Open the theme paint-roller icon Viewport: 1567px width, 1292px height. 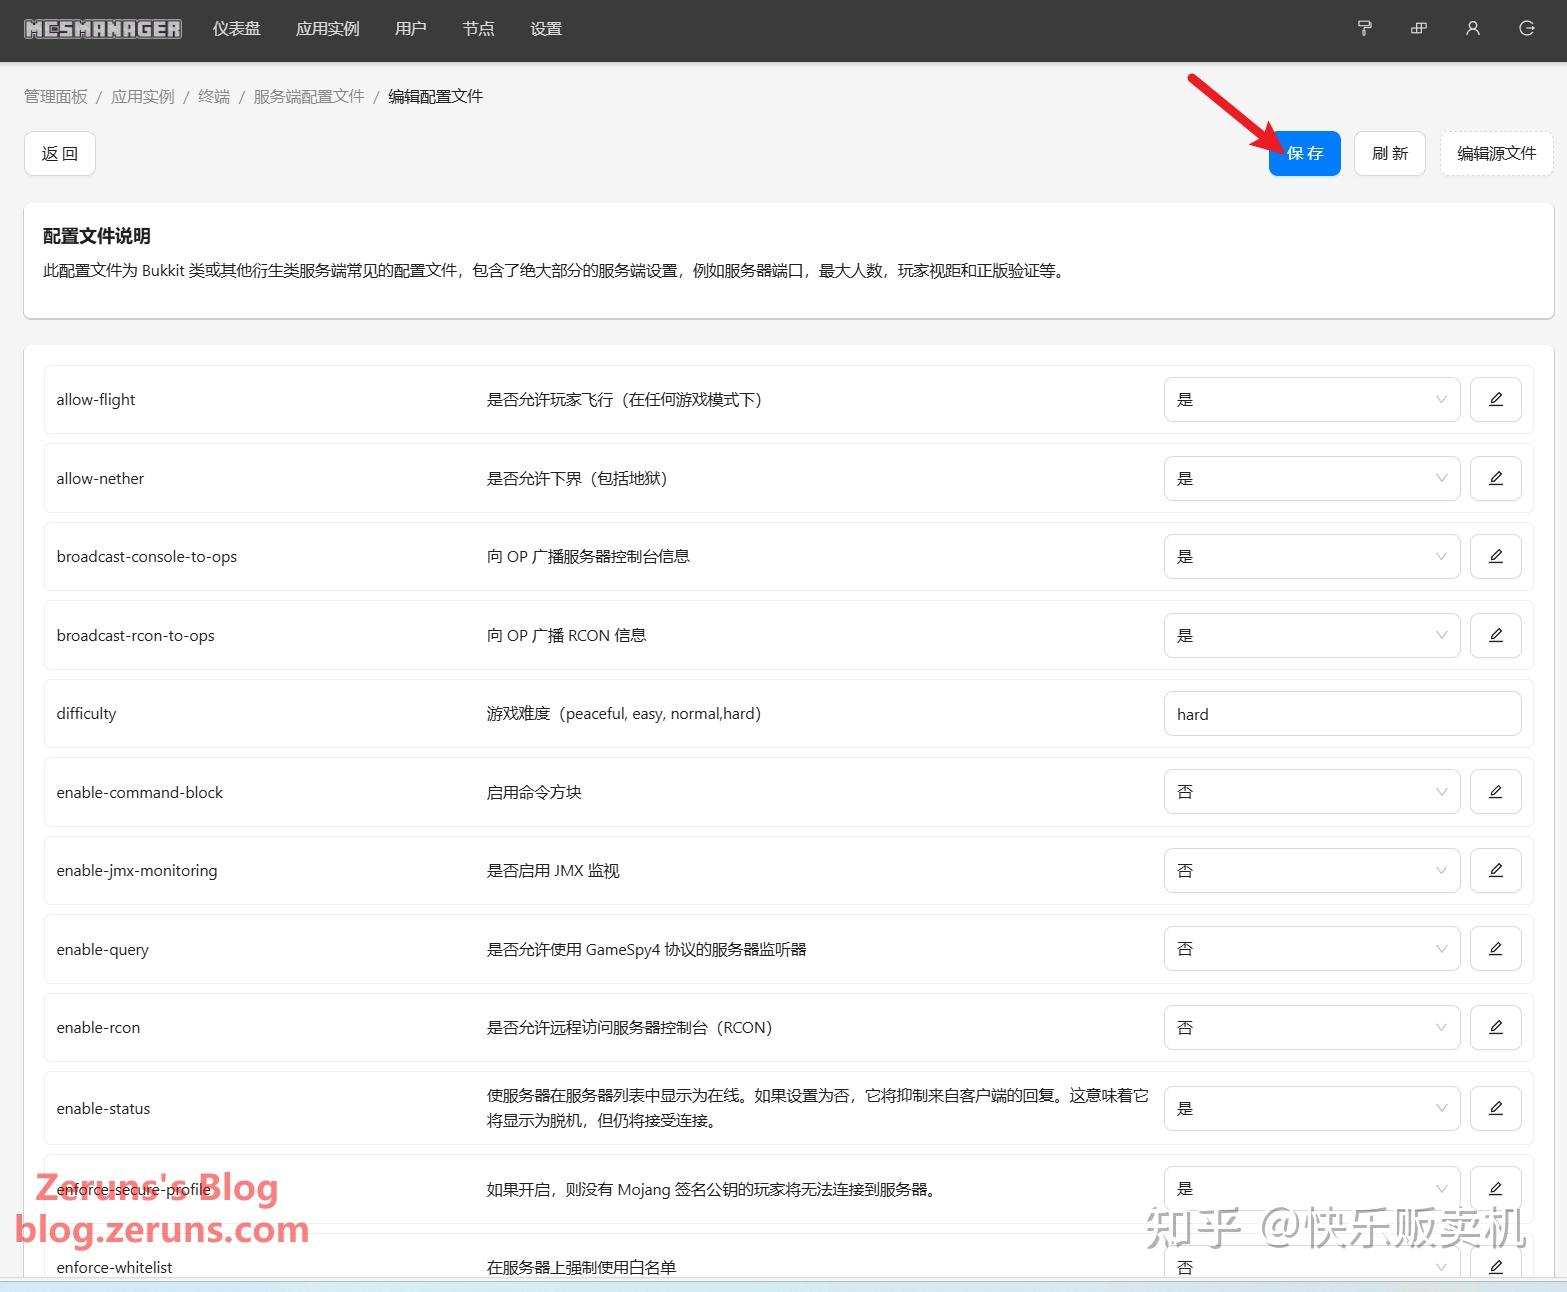[1364, 29]
